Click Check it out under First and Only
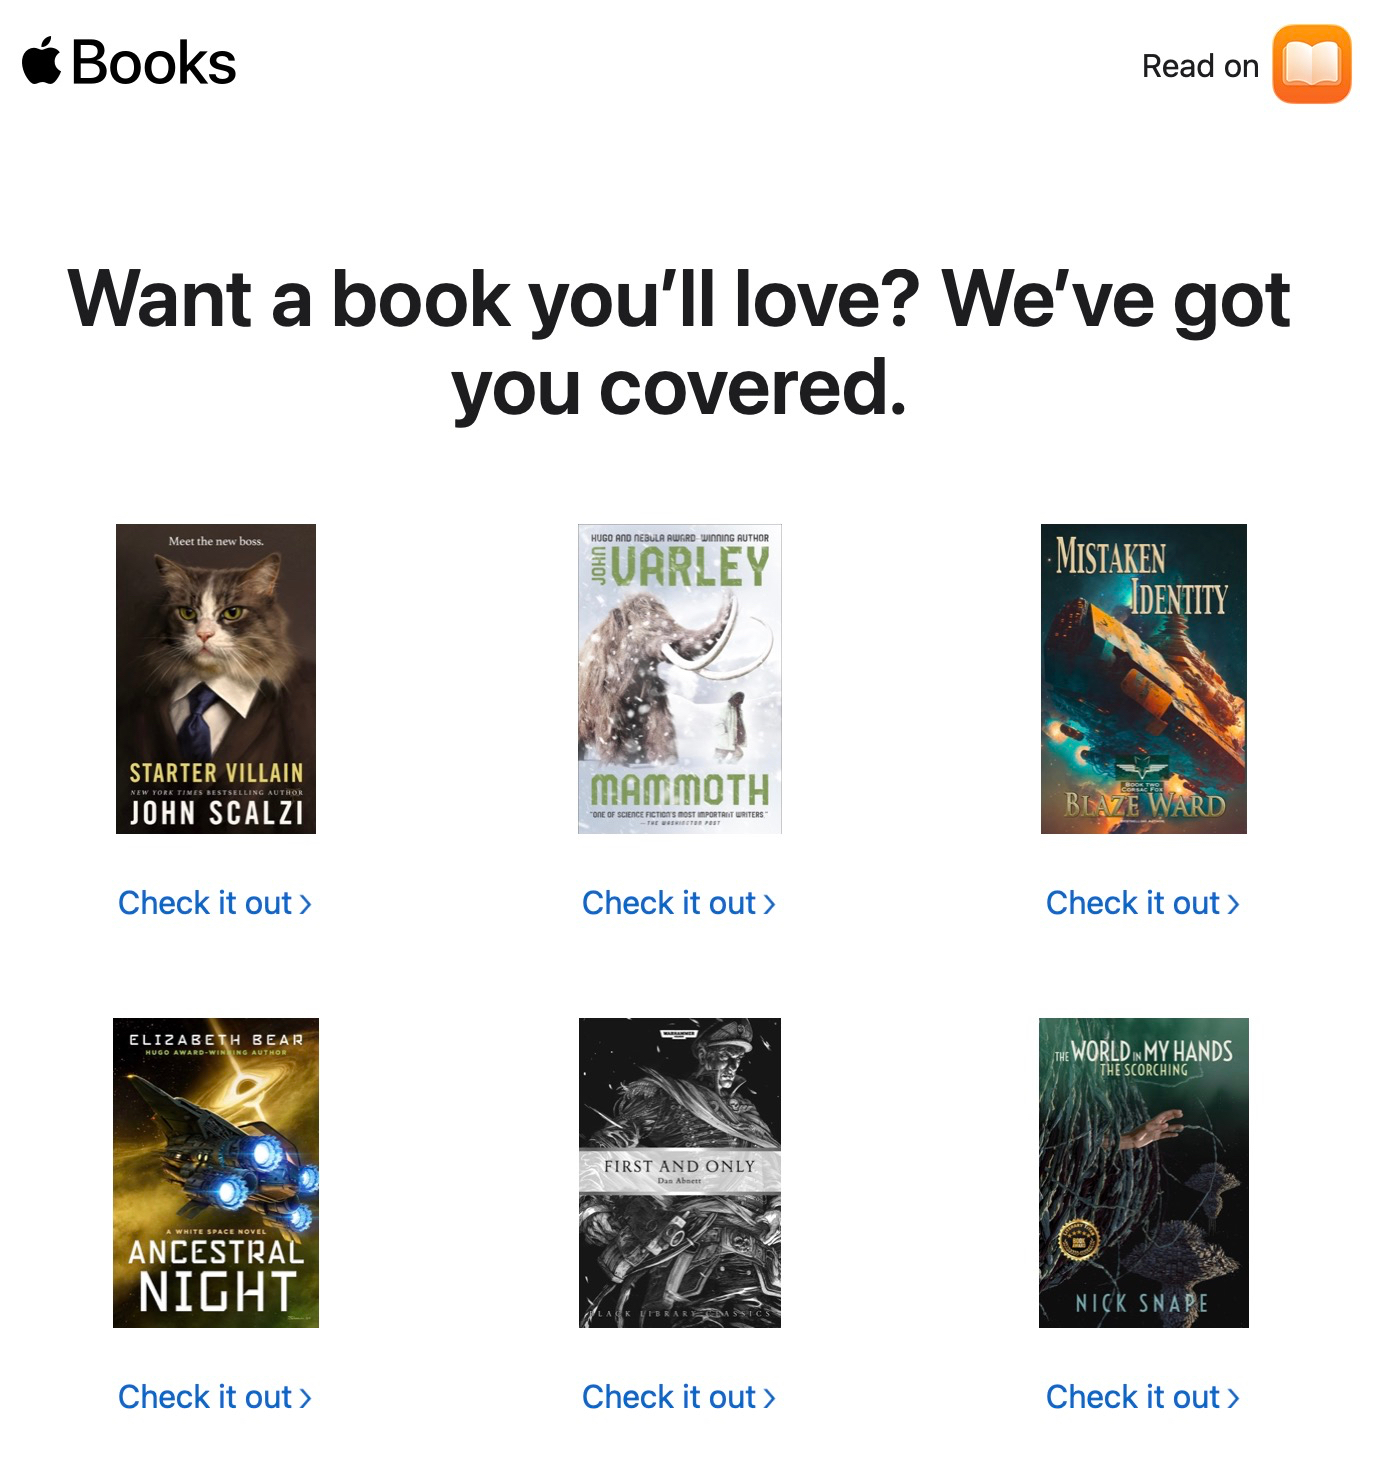The image size is (1376, 1470). [x=679, y=1397]
